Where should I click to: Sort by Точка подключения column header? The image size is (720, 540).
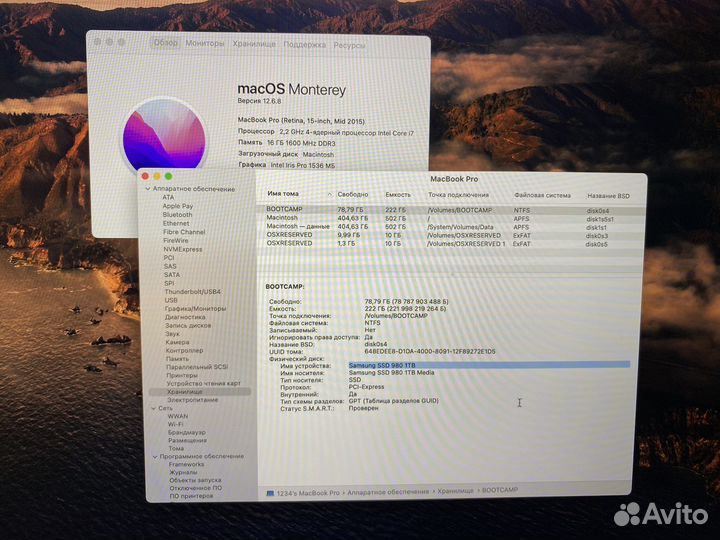pos(458,195)
